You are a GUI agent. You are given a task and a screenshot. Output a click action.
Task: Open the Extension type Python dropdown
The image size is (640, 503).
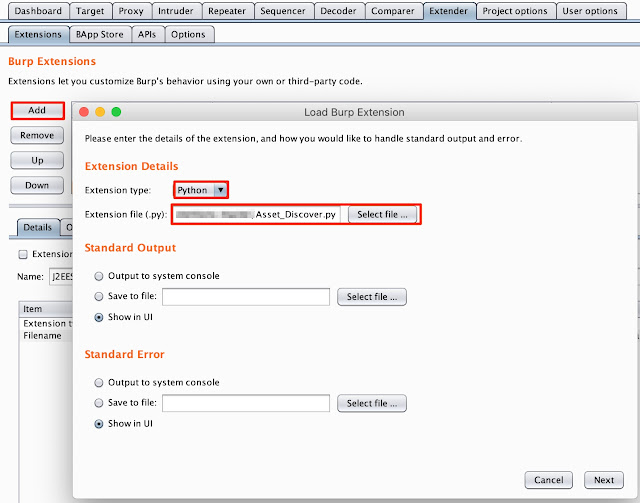[201, 190]
